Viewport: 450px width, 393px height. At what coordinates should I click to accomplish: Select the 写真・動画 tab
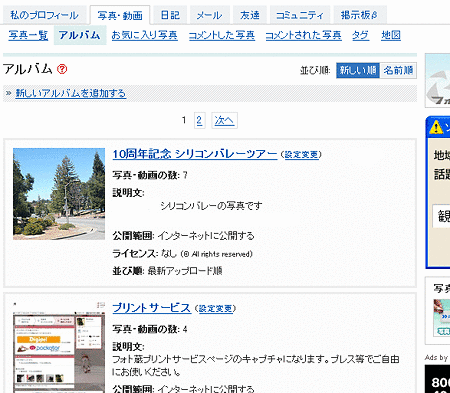[x=120, y=15]
